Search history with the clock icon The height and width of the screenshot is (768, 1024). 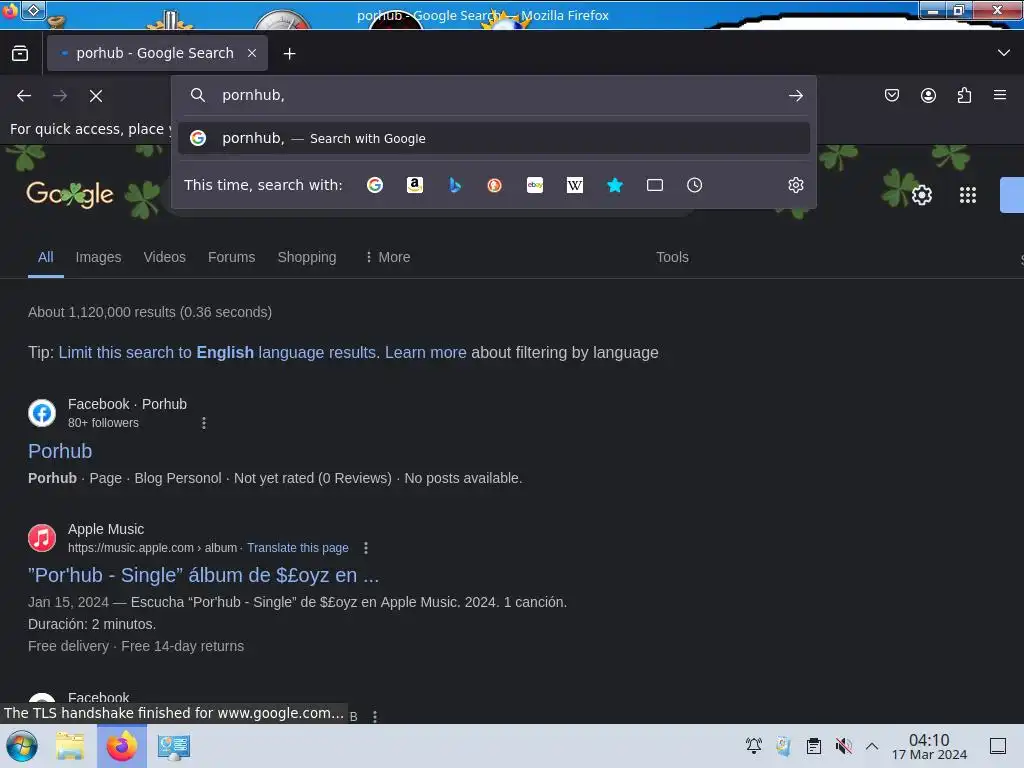tap(694, 185)
